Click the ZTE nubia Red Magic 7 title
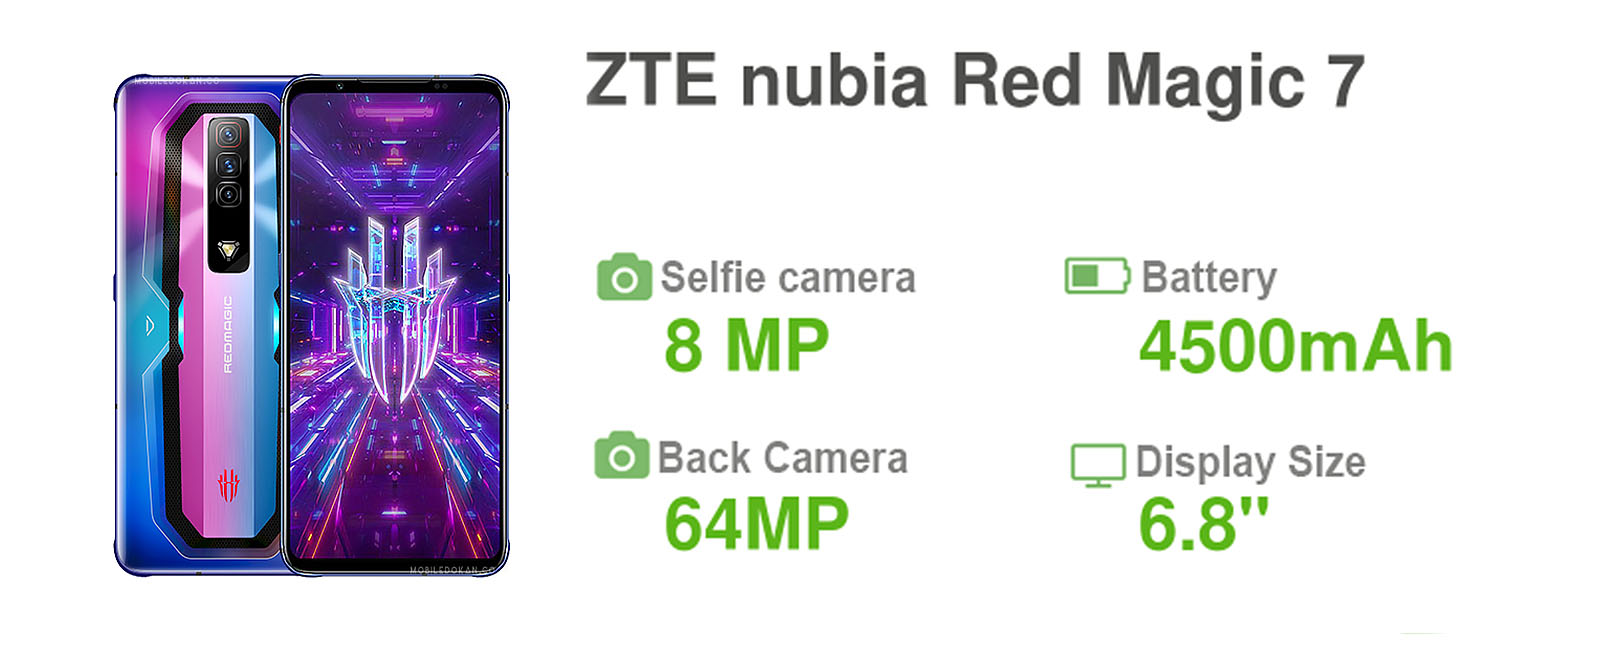Image resolution: width=1600 pixels, height=650 pixels. (975, 80)
